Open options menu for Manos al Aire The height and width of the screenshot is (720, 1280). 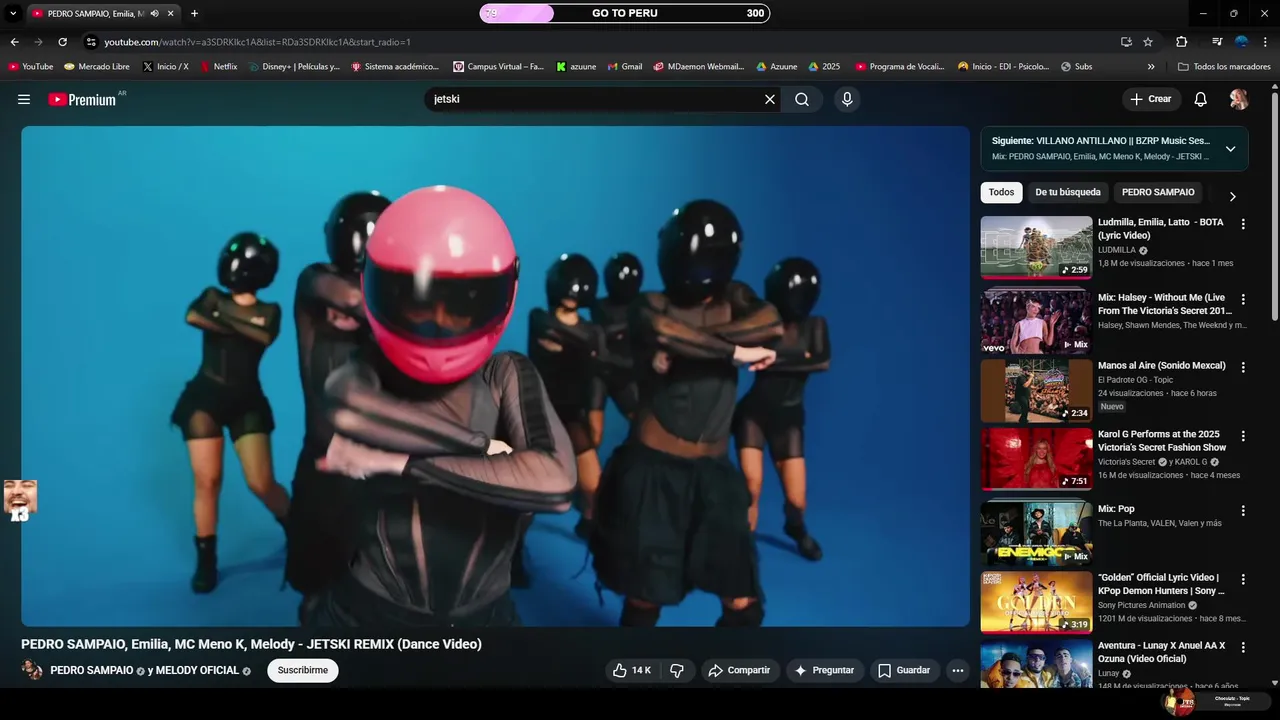pyautogui.click(x=1243, y=367)
